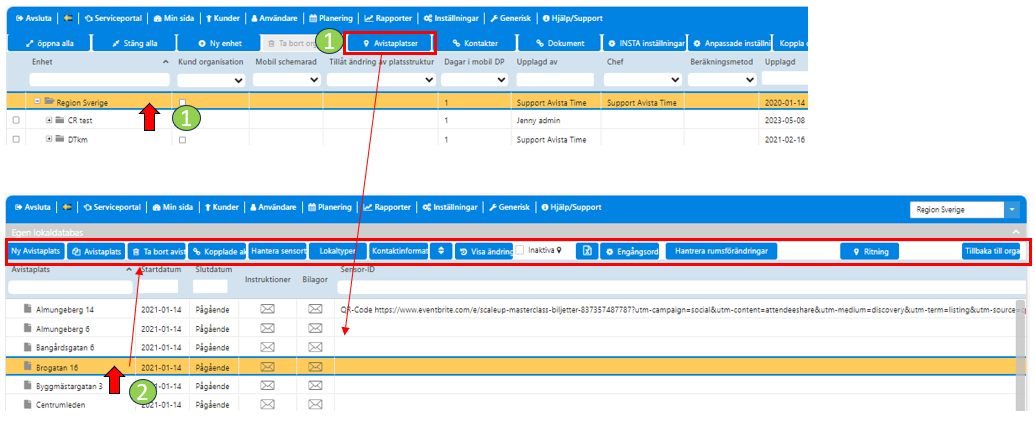Open Planering menu in organisation view

pyautogui.click(x=331, y=19)
